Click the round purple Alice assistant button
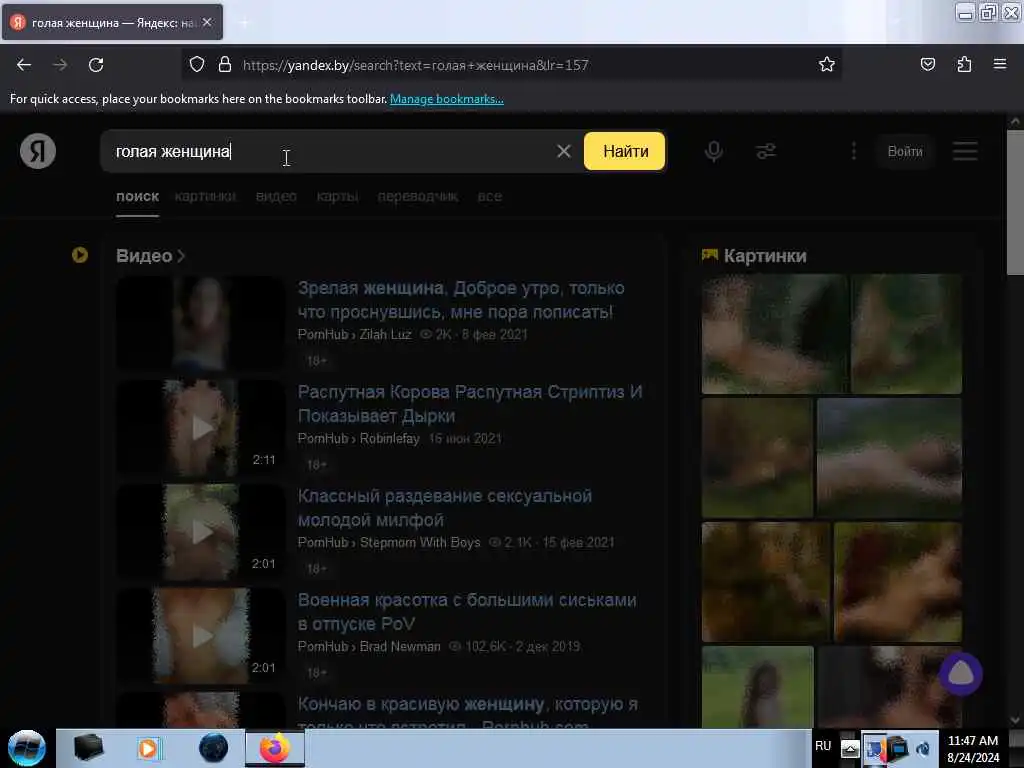This screenshot has width=1024, height=768. point(960,674)
